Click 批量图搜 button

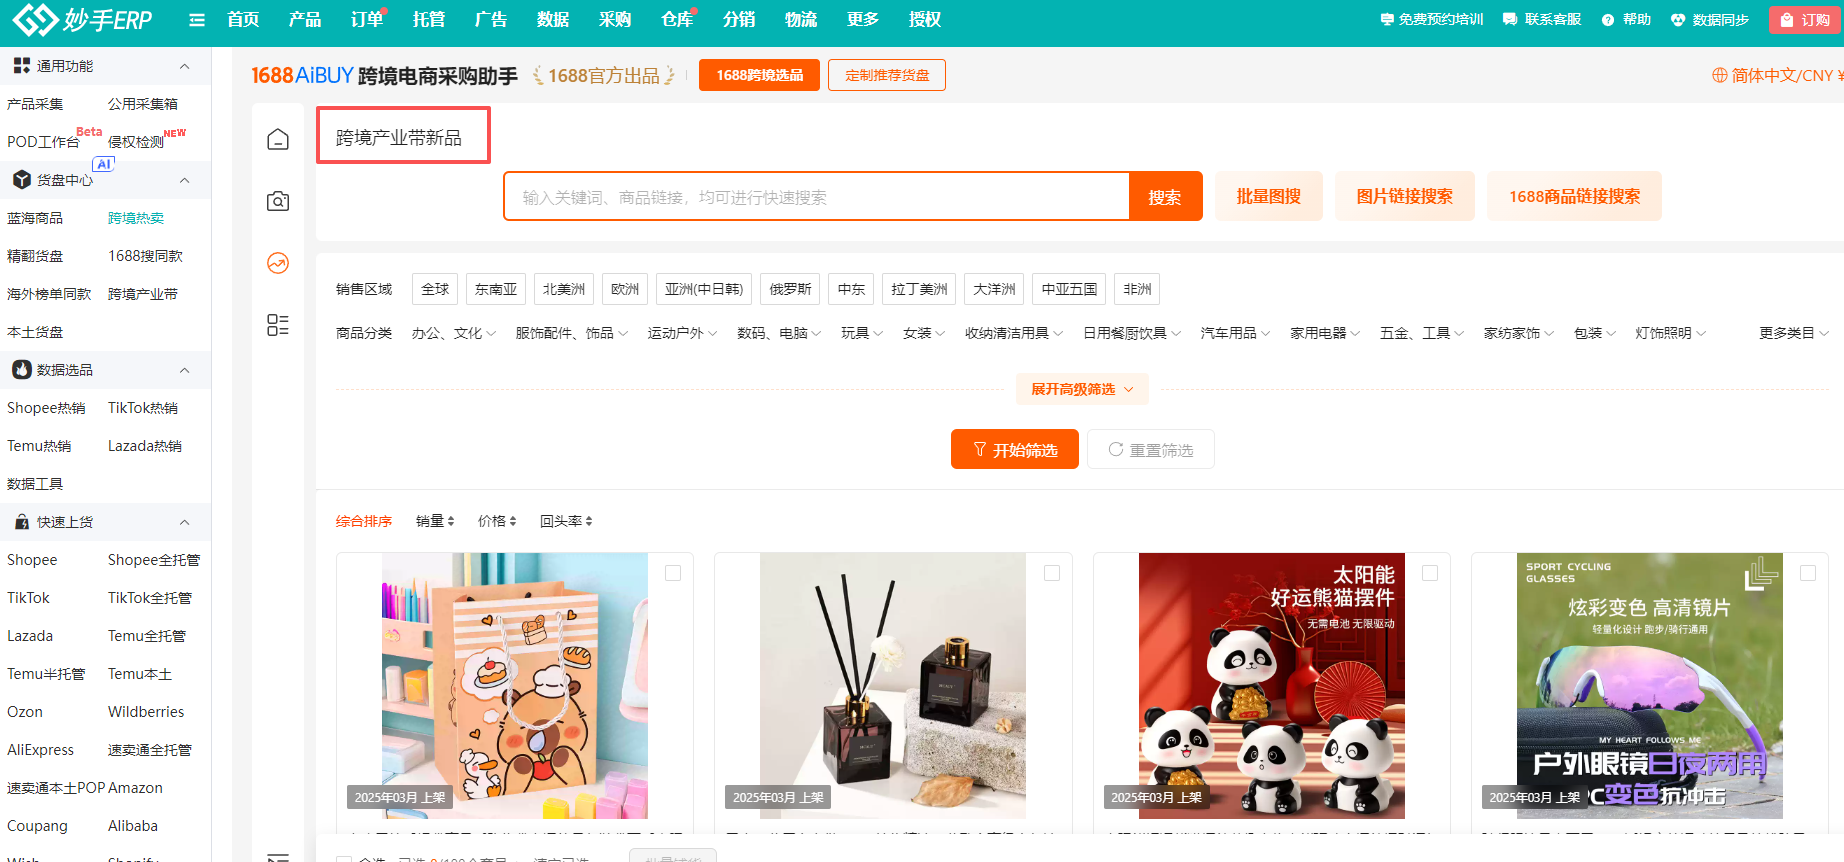(x=1269, y=196)
